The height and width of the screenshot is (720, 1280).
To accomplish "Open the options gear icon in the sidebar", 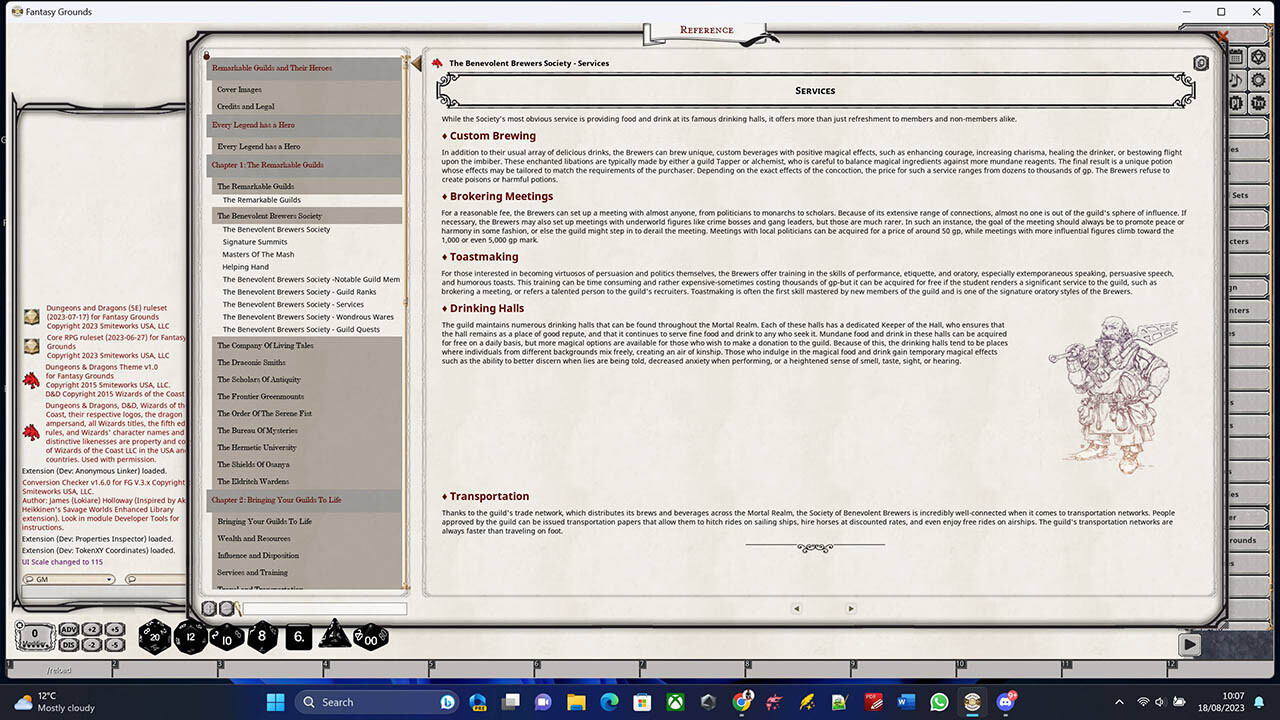I will click(1257, 80).
